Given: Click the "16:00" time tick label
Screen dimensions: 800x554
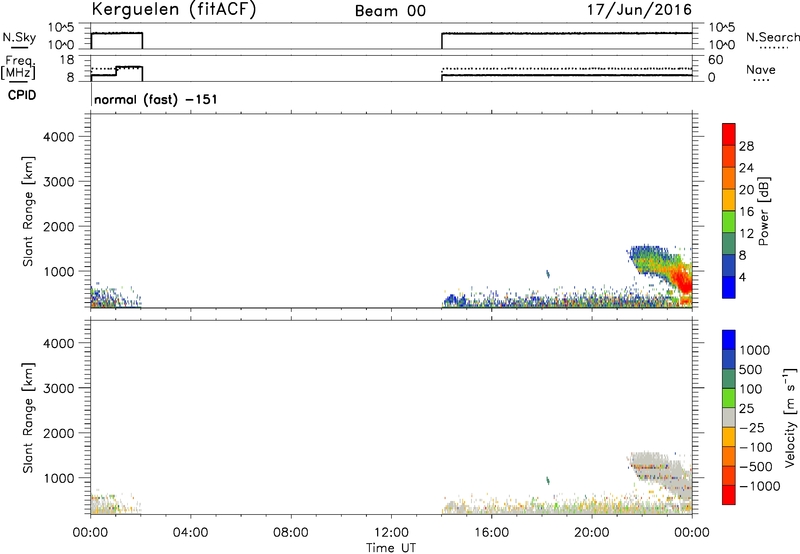Looking at the screenshot, I should [491, 533].
